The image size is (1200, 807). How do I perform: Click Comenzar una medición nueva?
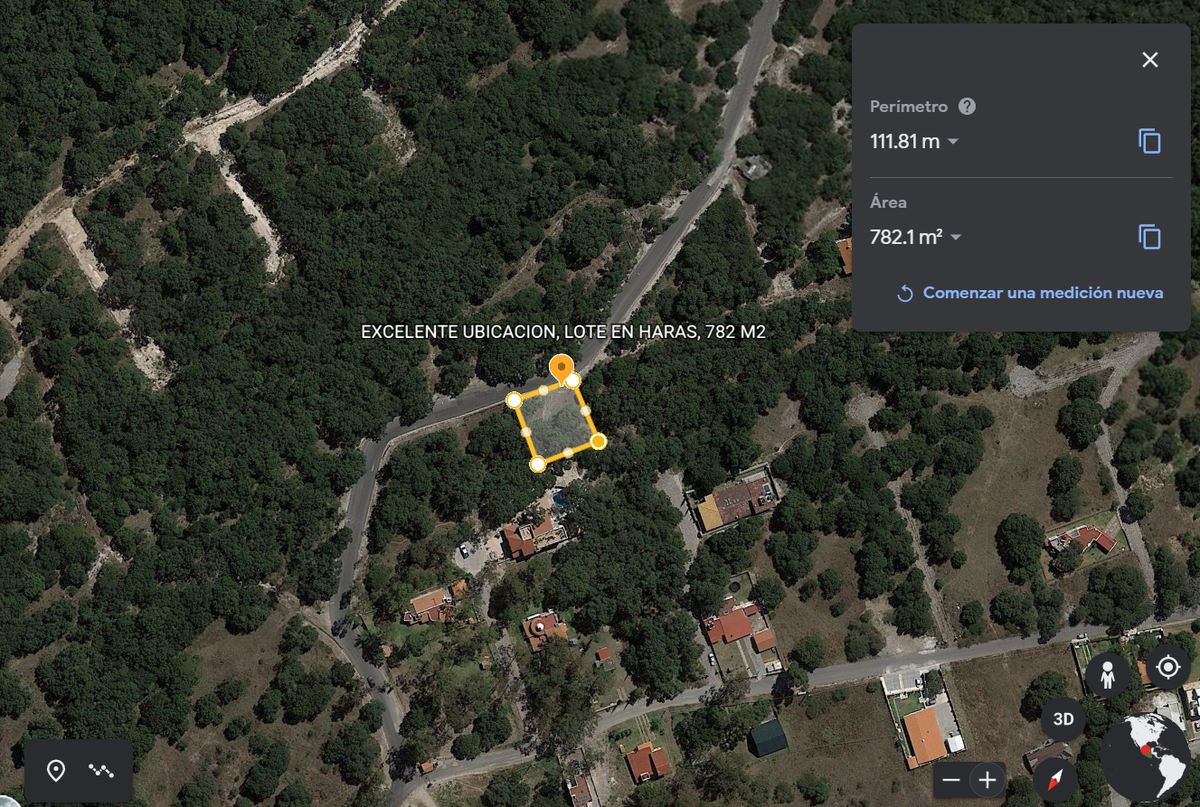pos(1030,293)
